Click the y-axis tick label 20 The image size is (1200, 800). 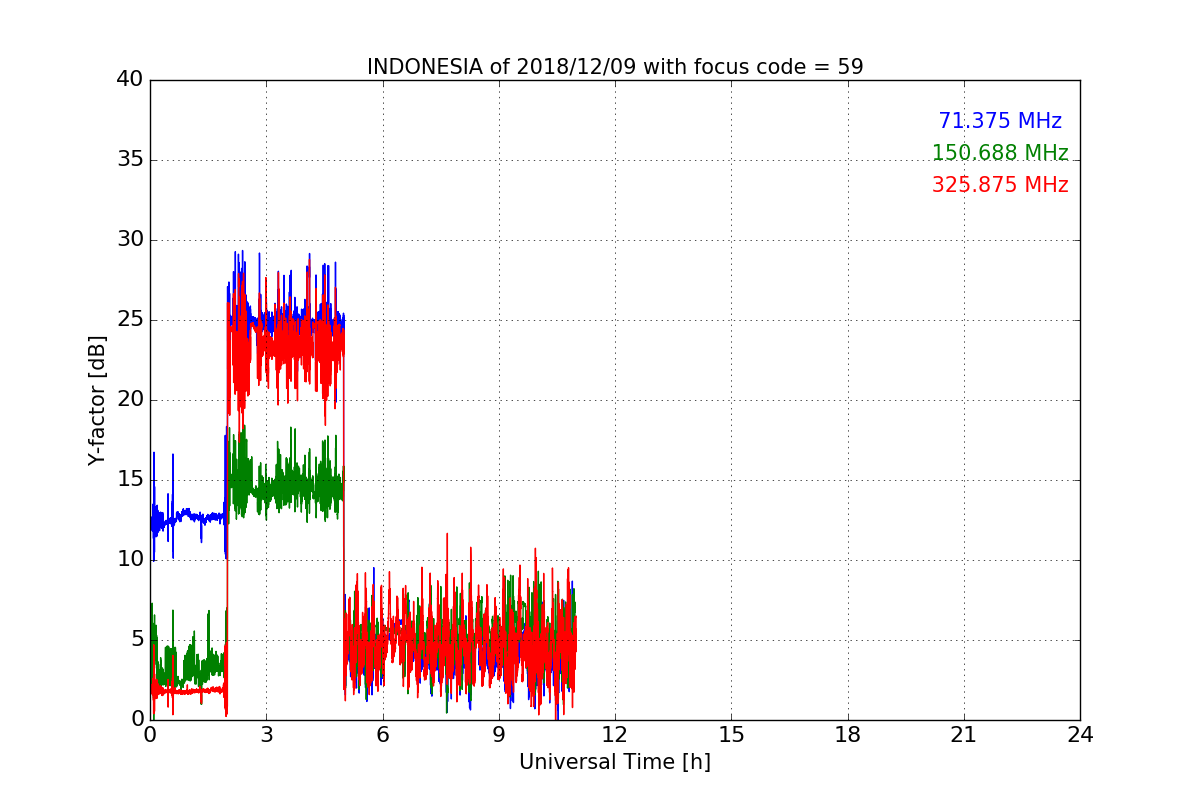130,400
